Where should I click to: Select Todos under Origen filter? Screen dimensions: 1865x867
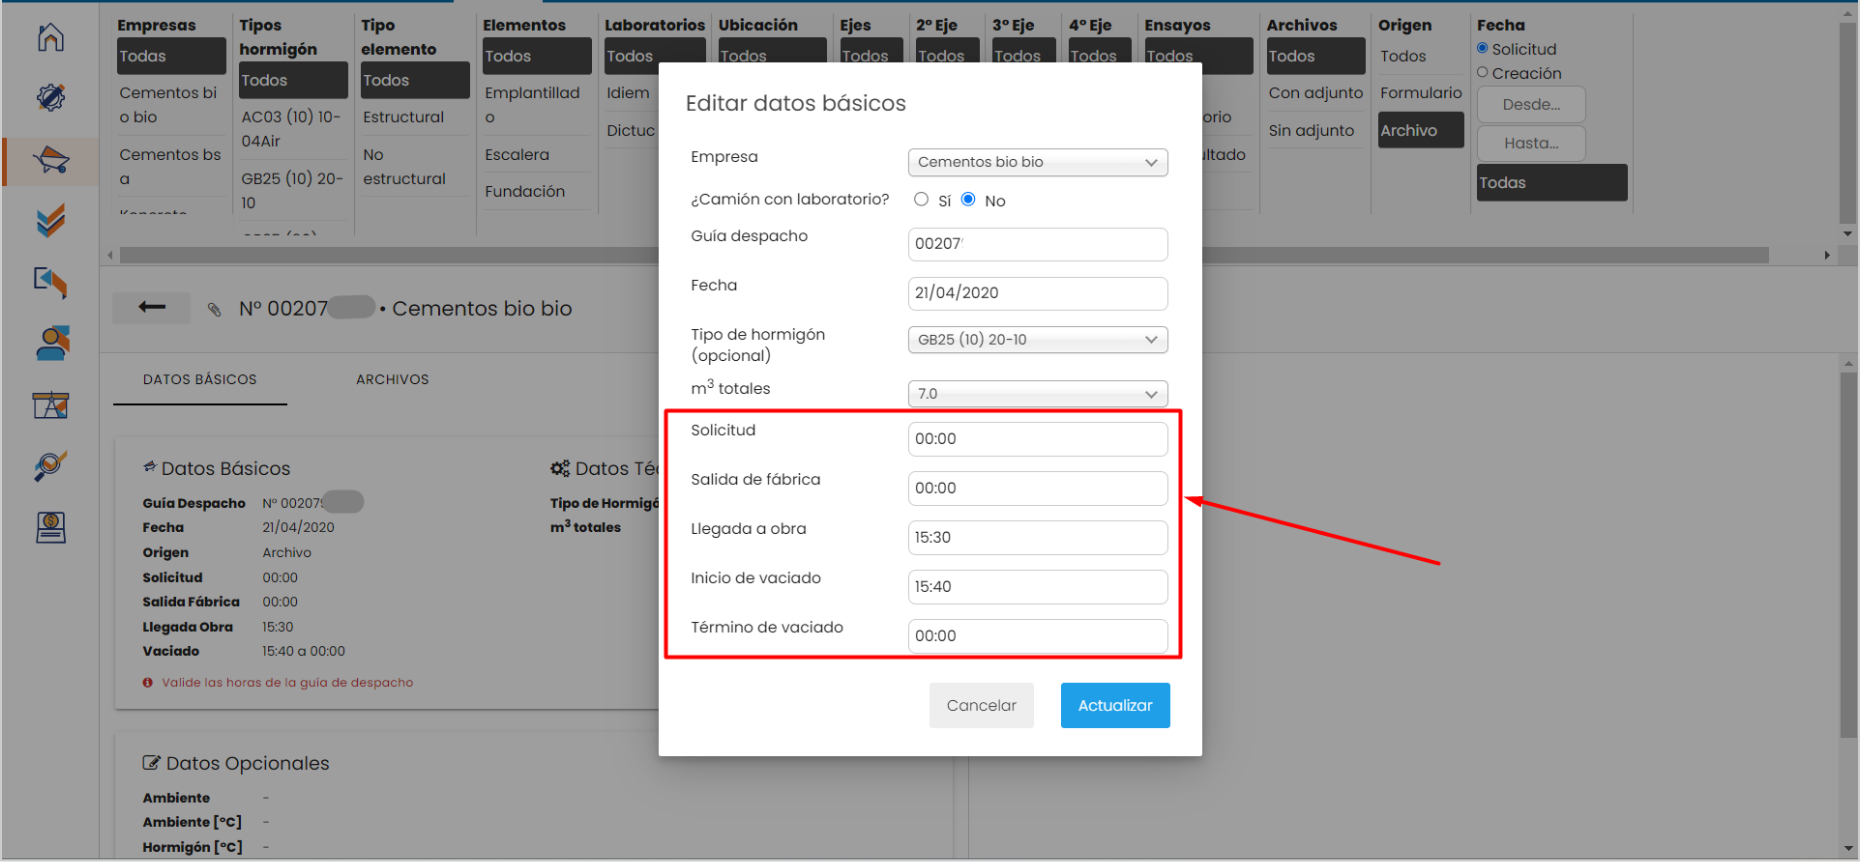pos(1403,56)
